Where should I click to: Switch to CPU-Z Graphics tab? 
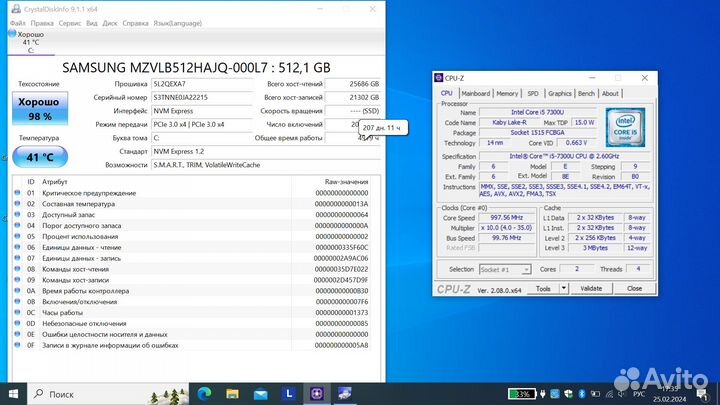coord(560,93)
